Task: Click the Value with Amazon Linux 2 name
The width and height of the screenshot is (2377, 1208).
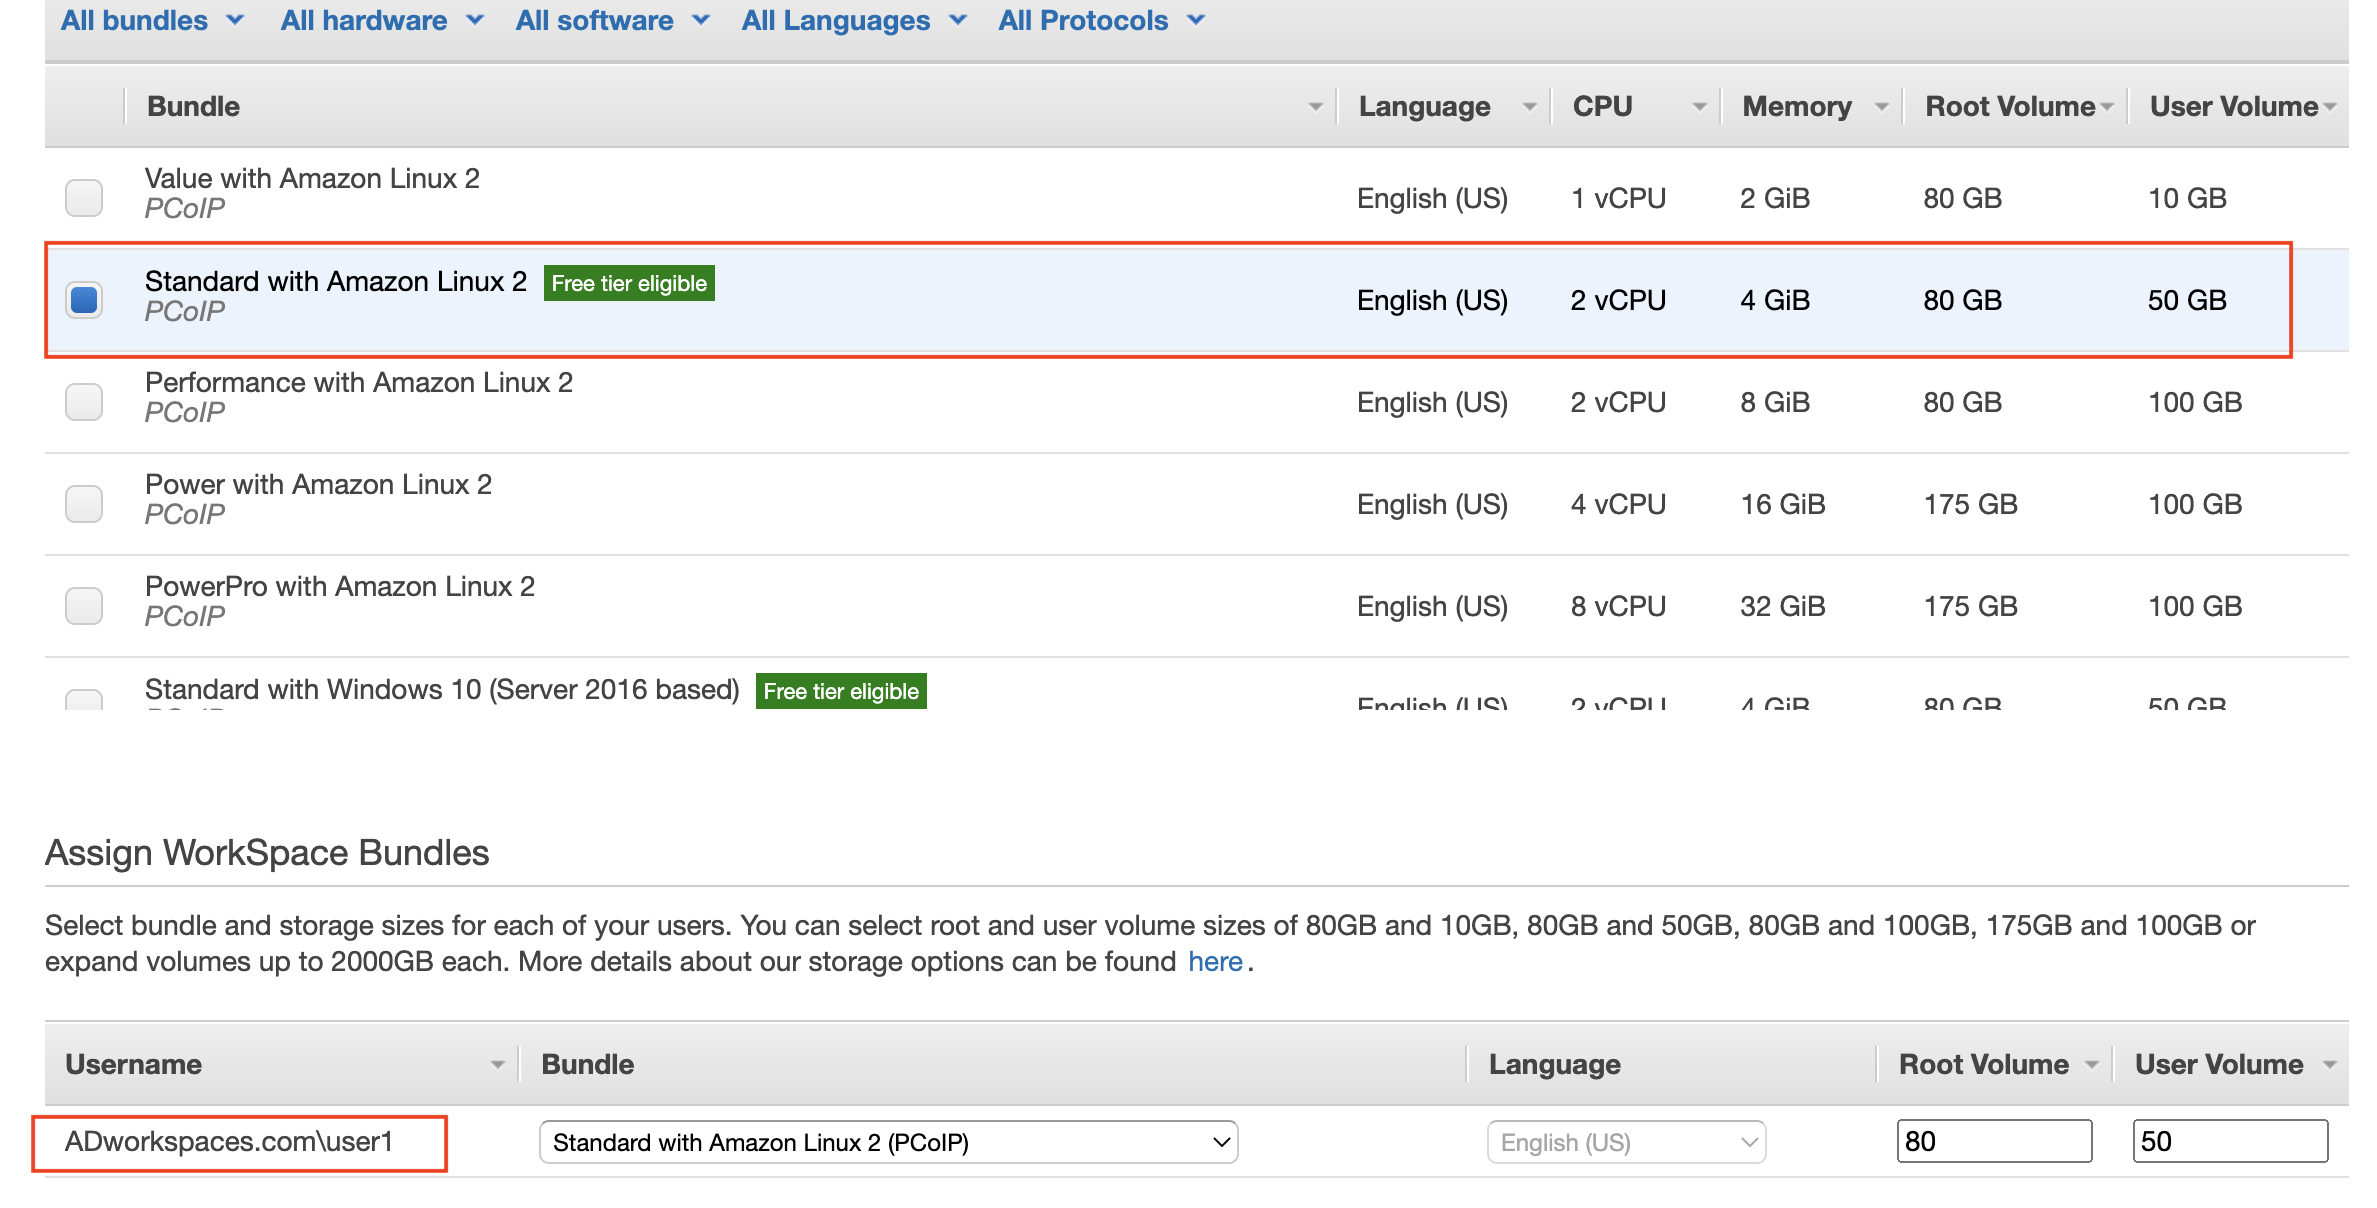Action: click(x=312, y=178)
